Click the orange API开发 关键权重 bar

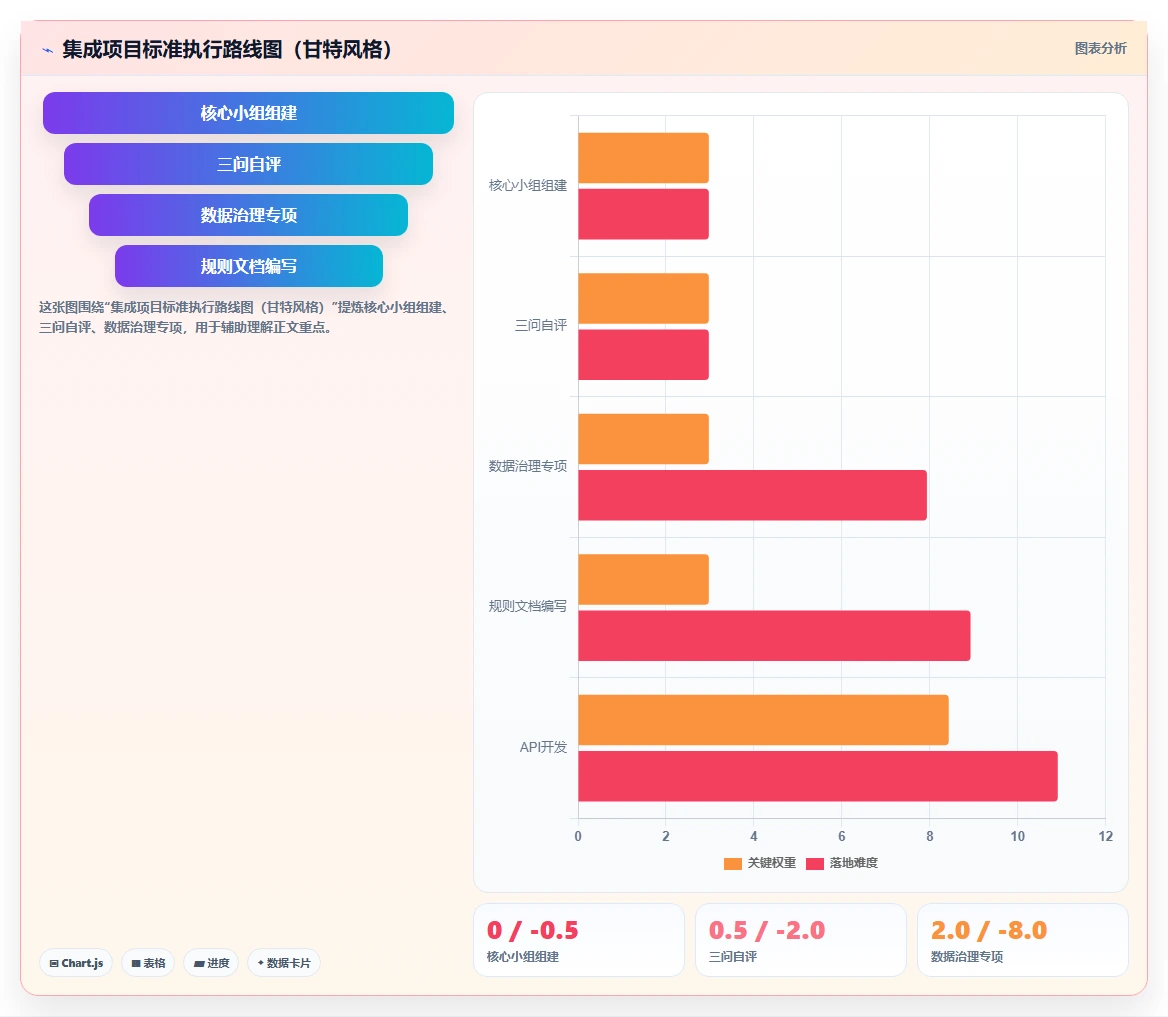(x=764, y=720)
